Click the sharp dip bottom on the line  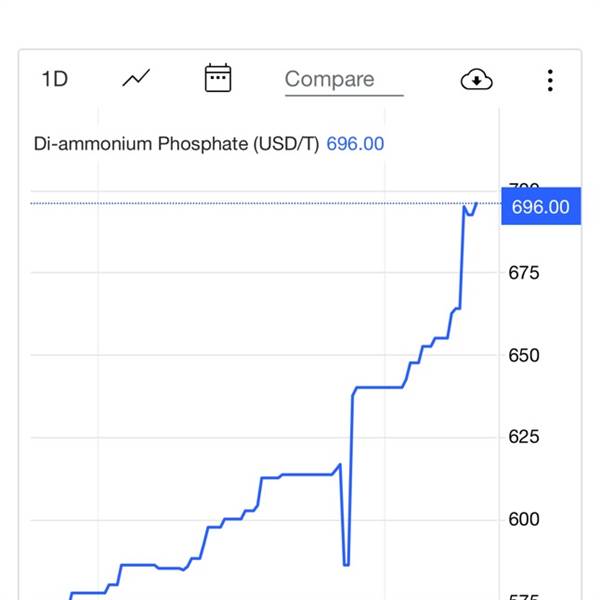[346, 564]
